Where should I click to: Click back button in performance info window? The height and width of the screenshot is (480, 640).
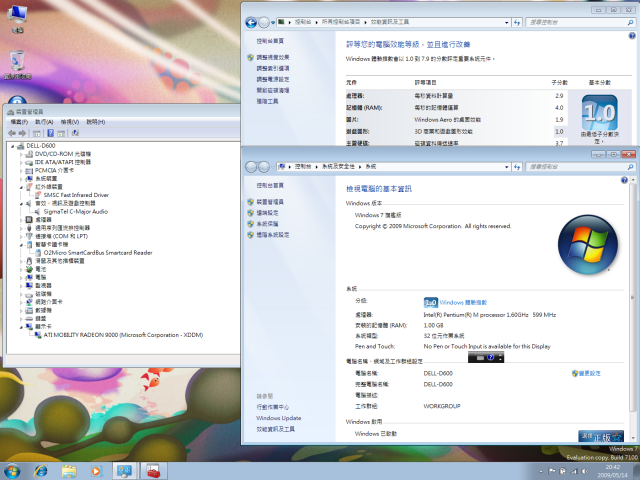[x=251, y=22]
